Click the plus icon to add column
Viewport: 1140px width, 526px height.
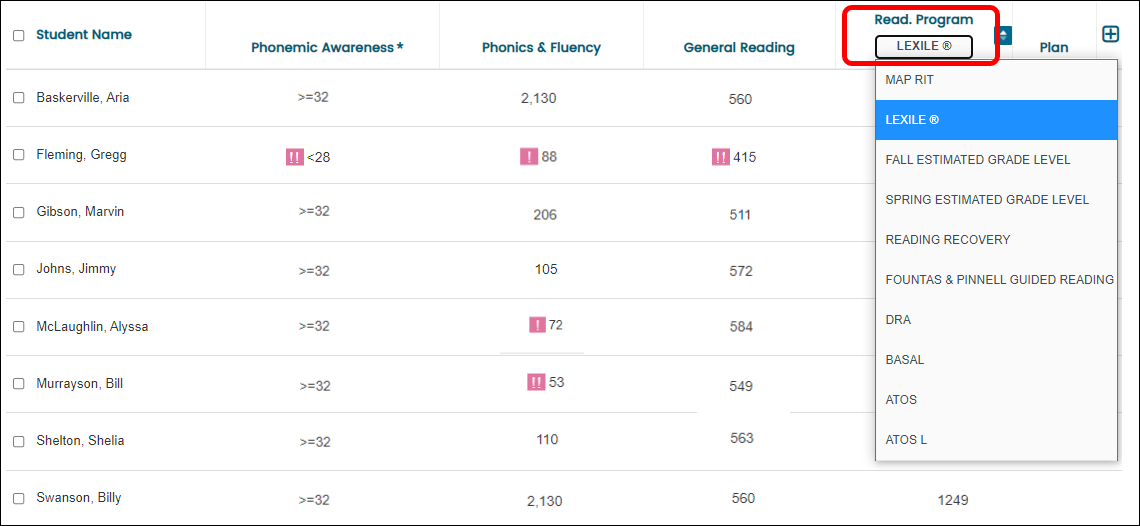(x=1110, y=34)
